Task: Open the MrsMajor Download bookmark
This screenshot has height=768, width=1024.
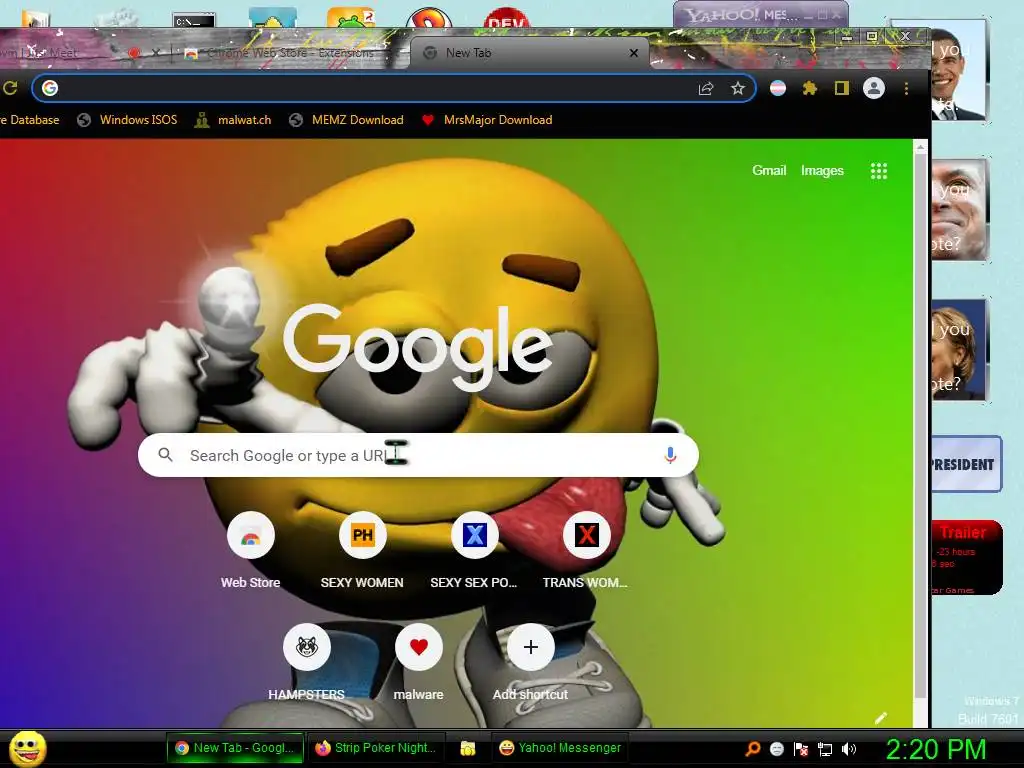Action: click(487, 120)
